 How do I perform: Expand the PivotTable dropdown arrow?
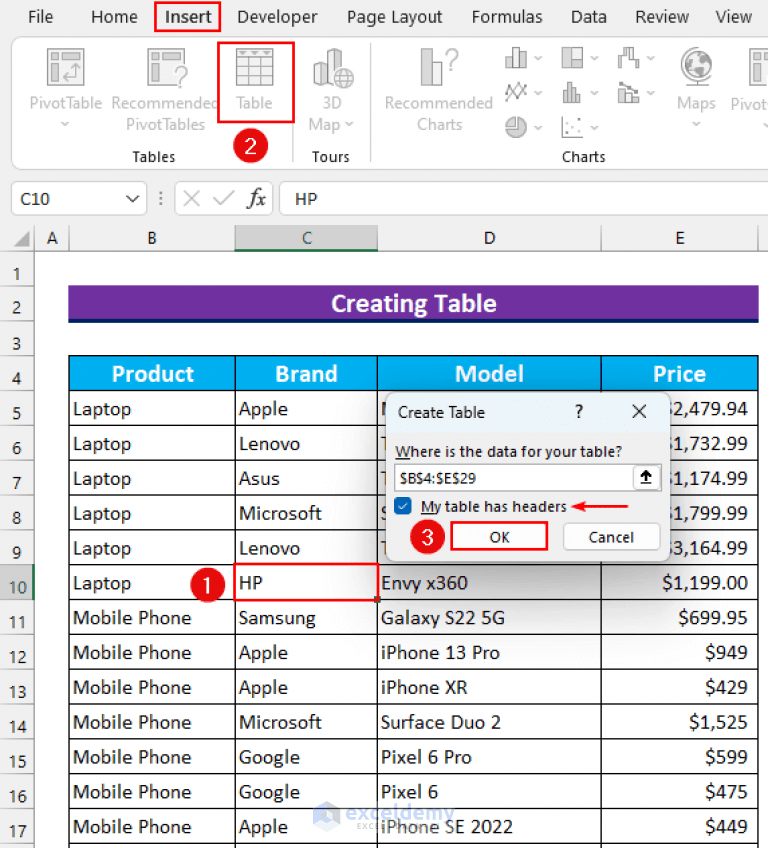(x=65, y=124)
